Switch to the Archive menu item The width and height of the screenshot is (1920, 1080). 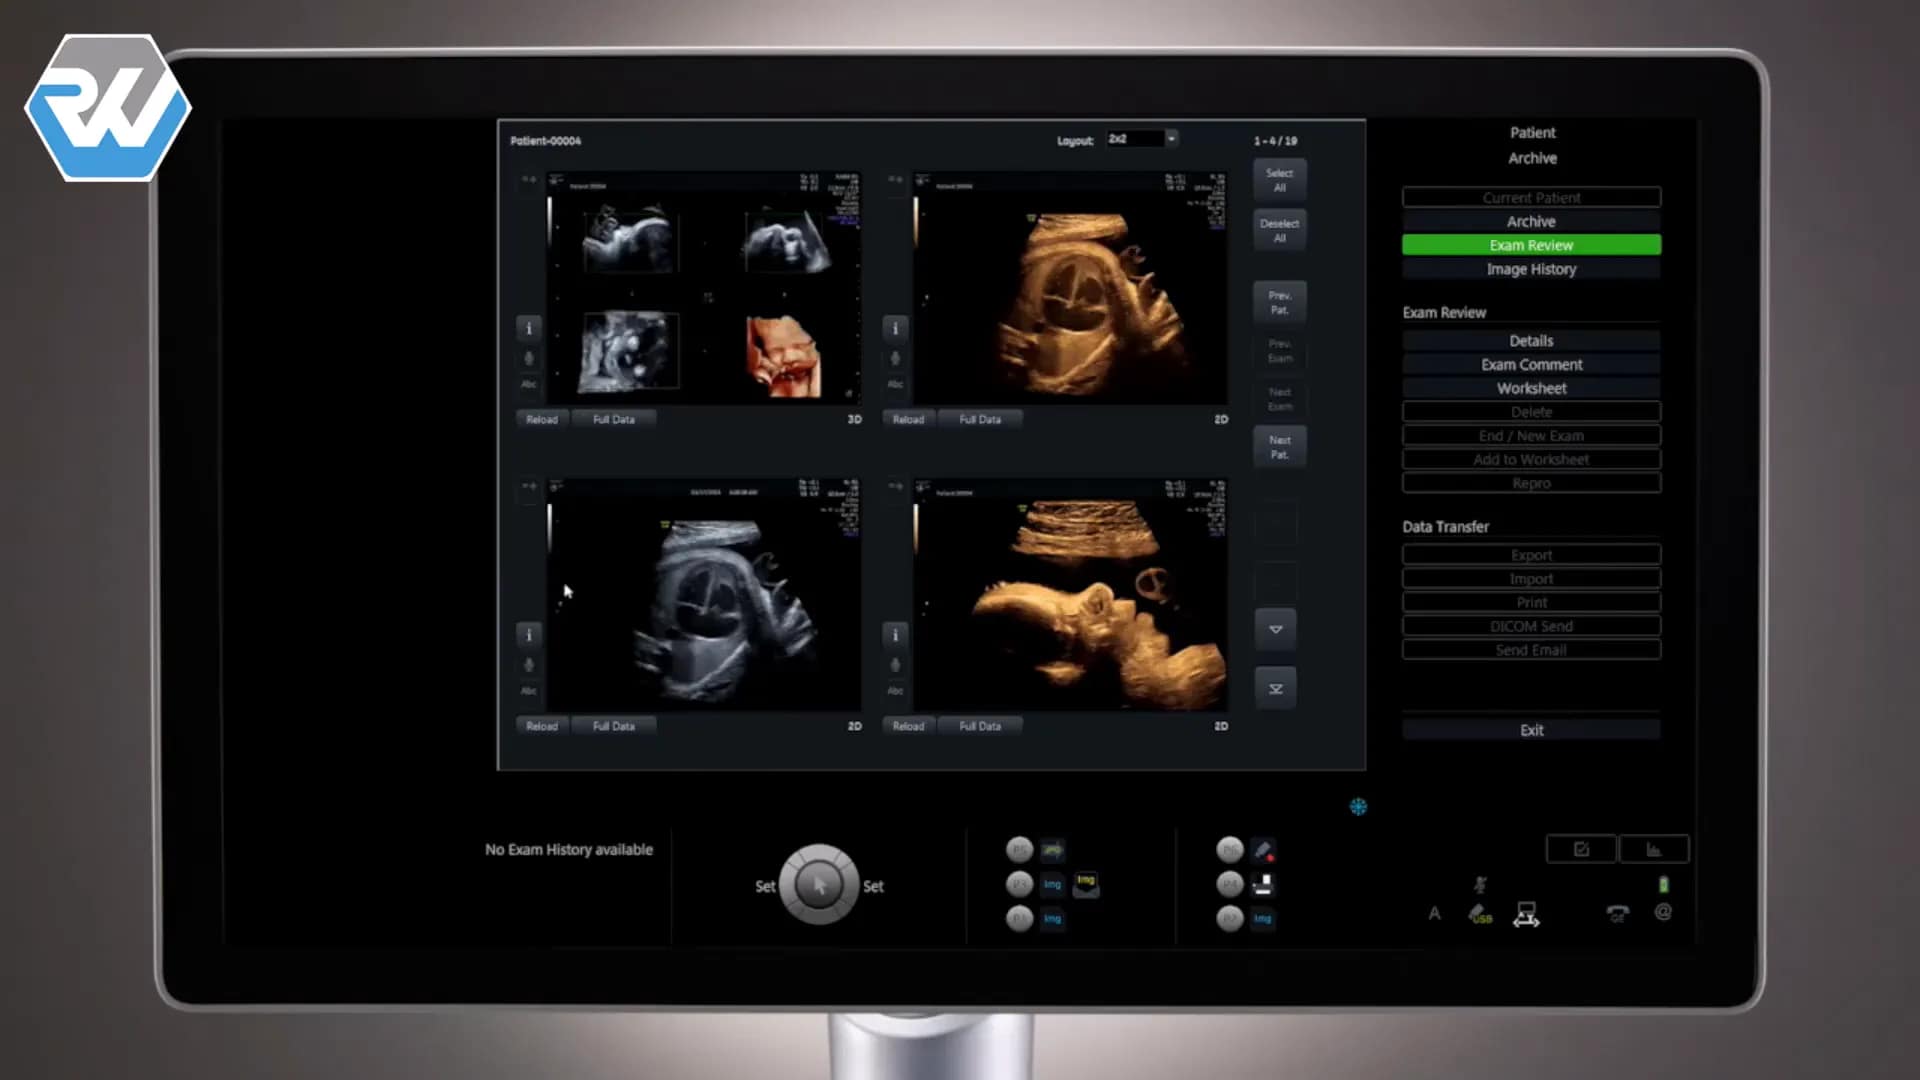coord(1531,221)
